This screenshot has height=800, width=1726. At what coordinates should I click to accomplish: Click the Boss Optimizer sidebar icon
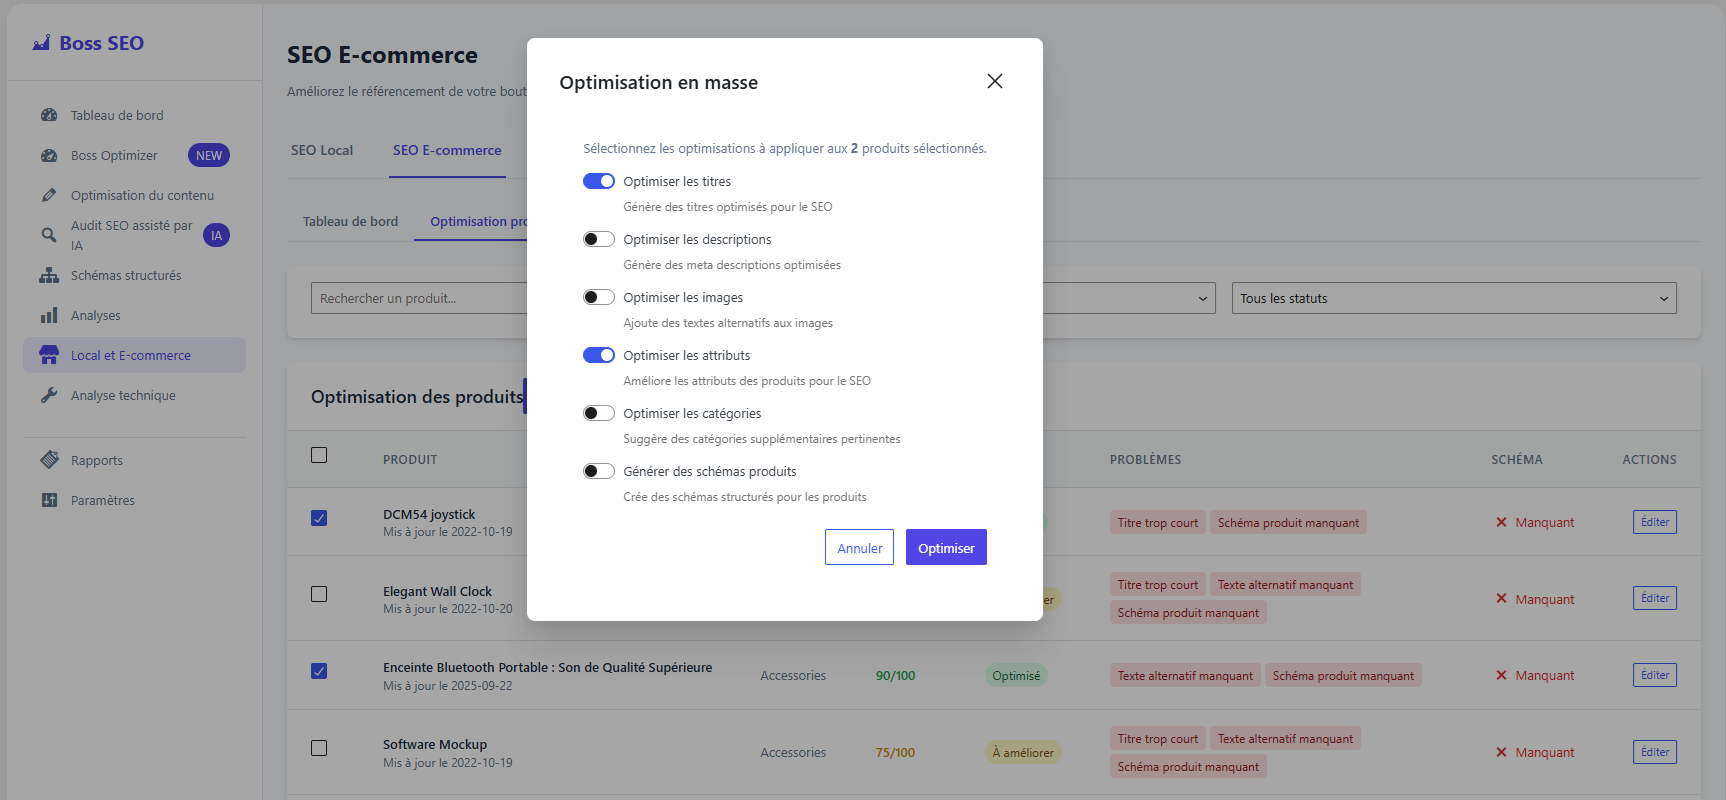pos(49,155)
